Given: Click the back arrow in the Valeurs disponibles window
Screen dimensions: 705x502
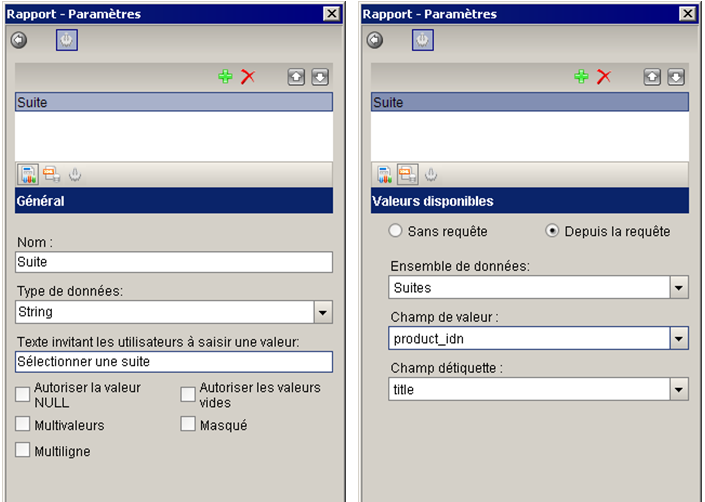Looking at the screenshot, I should tap(375, 40).
